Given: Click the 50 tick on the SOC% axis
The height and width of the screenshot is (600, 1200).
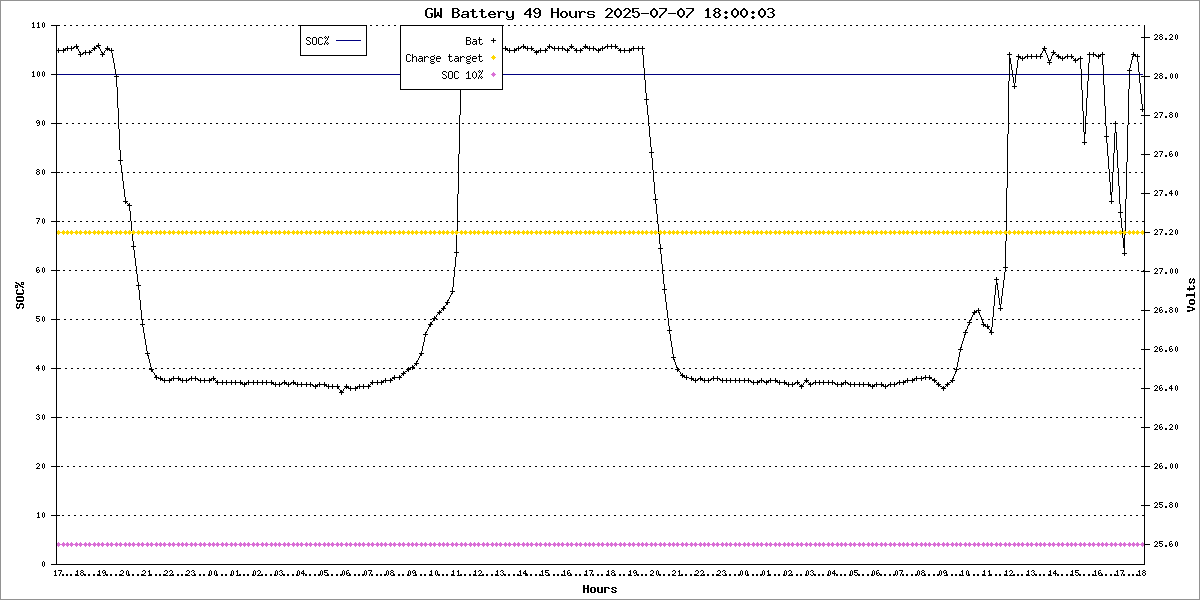Looking at the screenshot, I should pyautogui.click(x=42, y=319).
